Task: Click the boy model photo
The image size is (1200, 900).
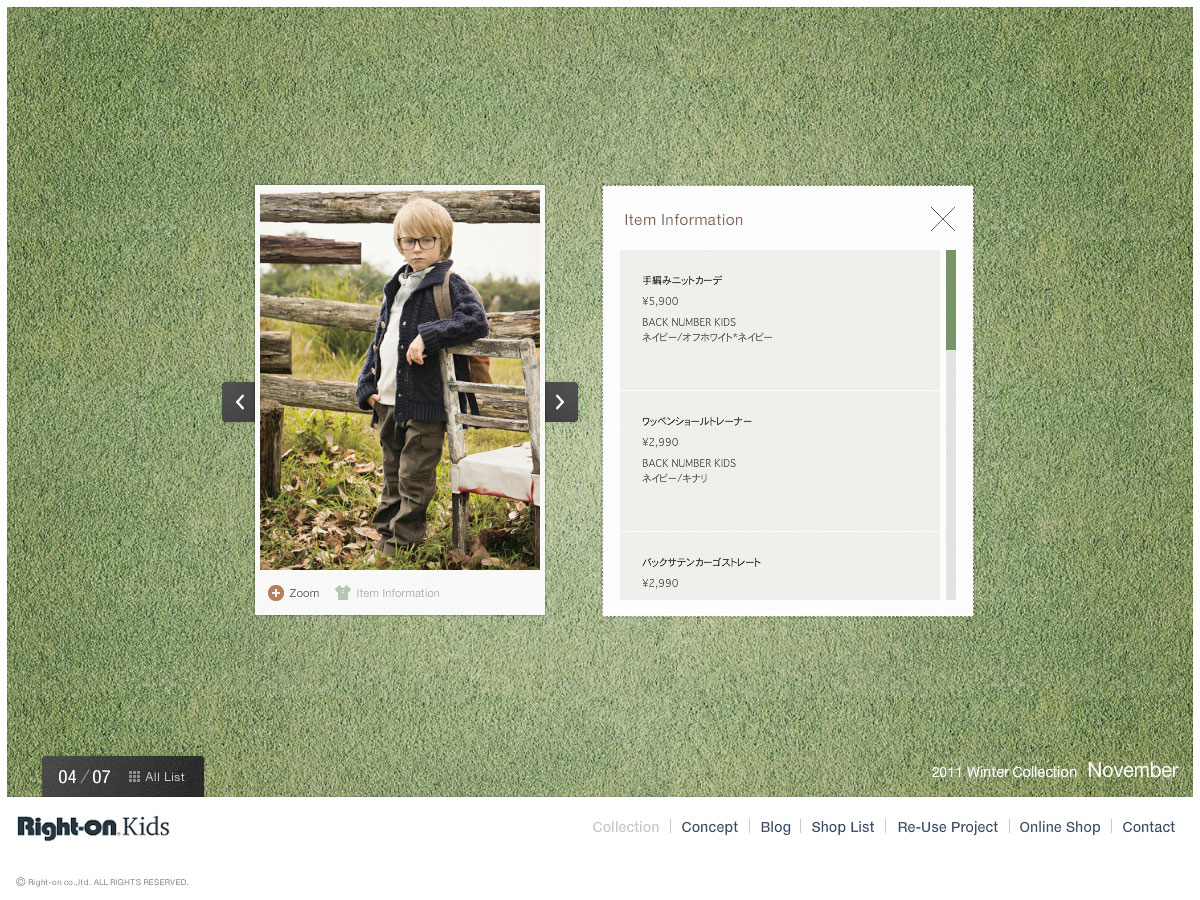Action: point(400,380)
